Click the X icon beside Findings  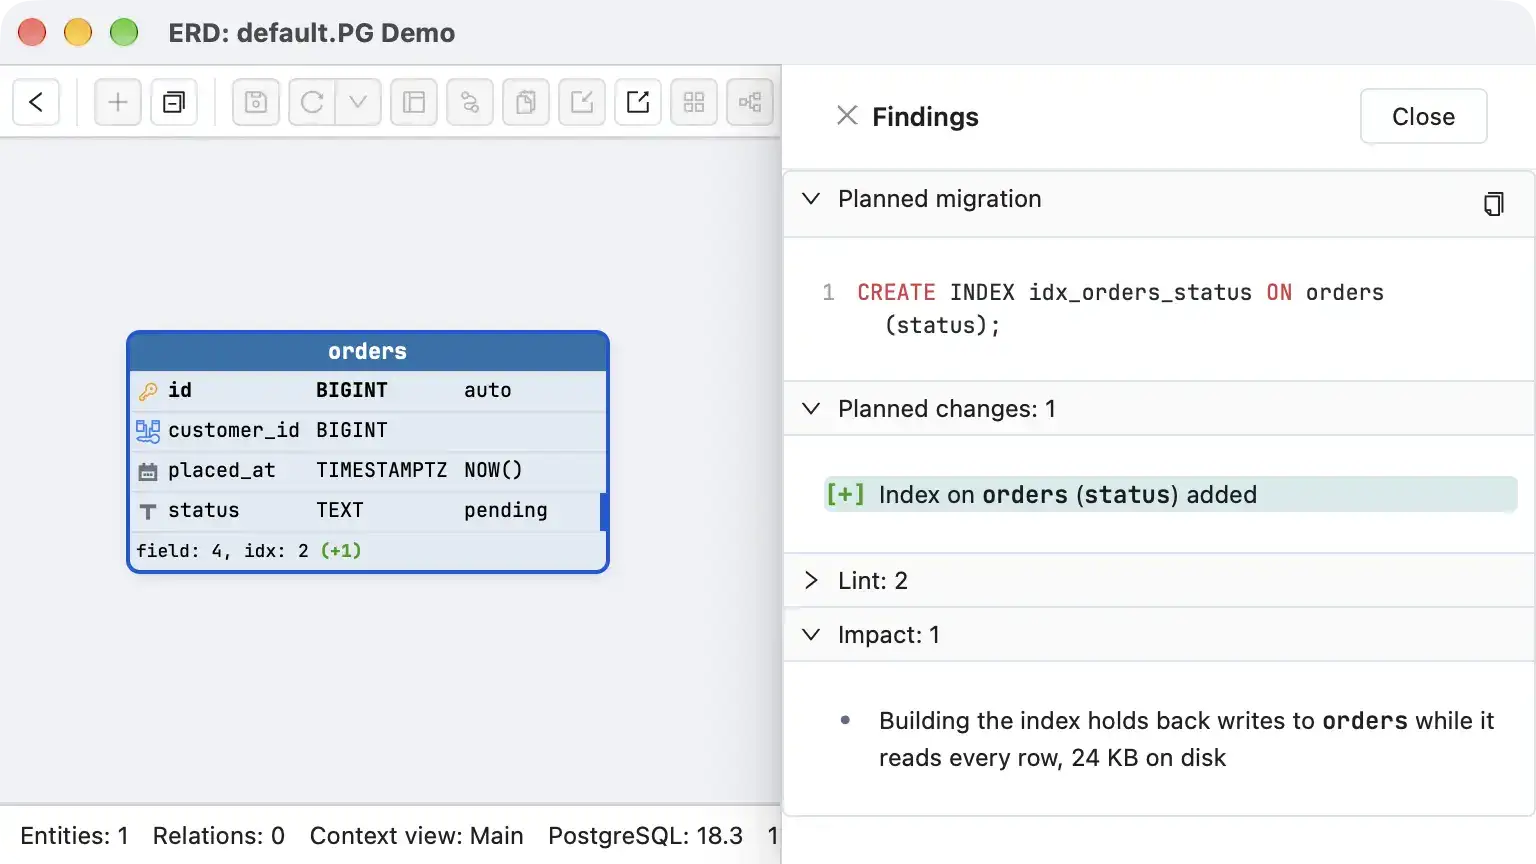[847, 116]
